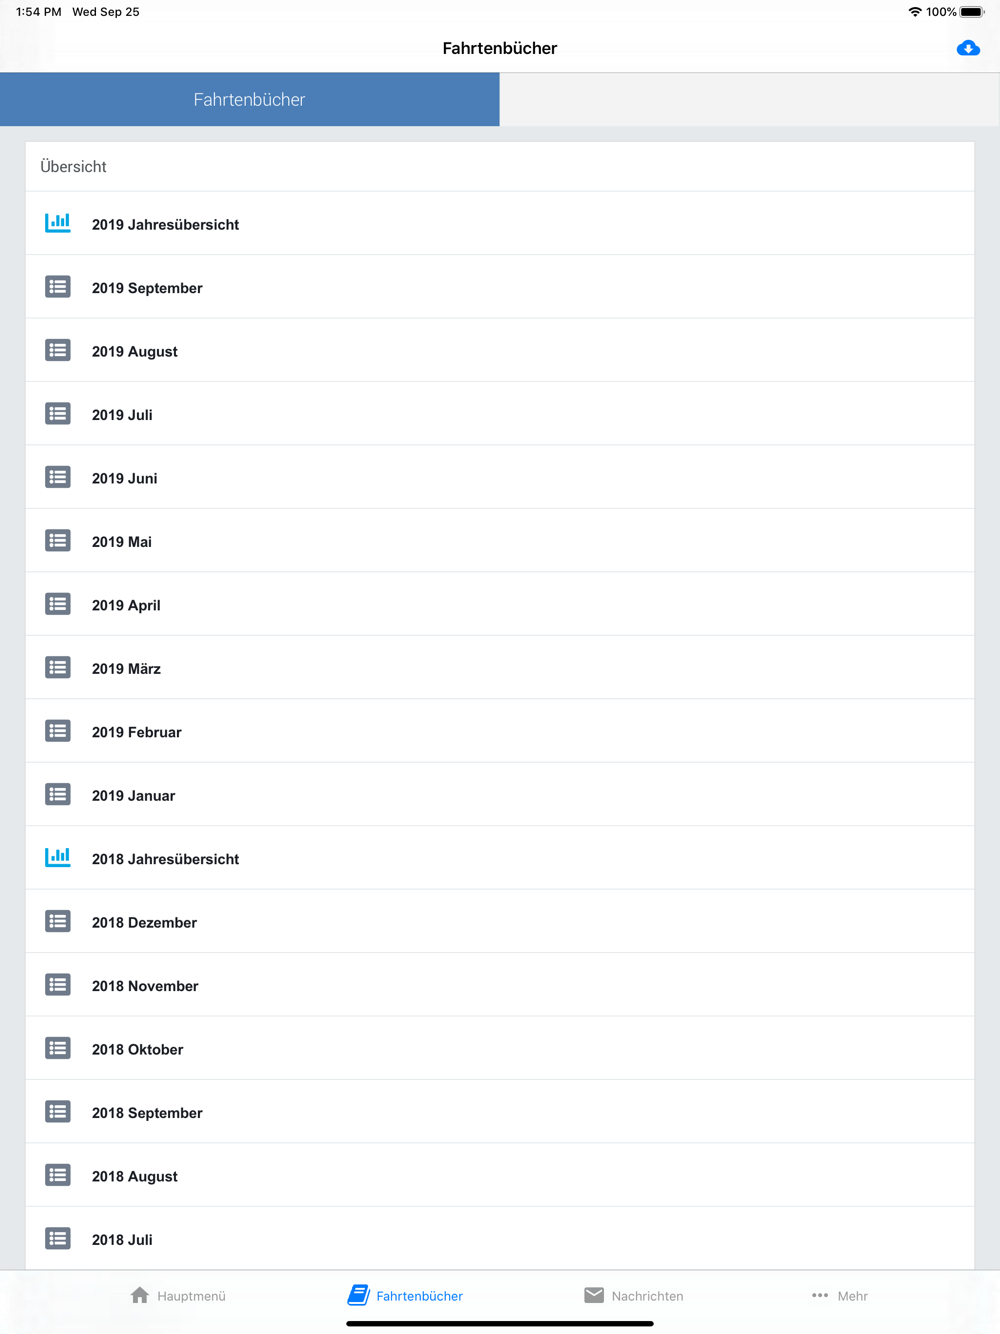The image size is (1000, 1334).
Task: Open the 2018 Oktober logbook
Action: point(500,1048)
